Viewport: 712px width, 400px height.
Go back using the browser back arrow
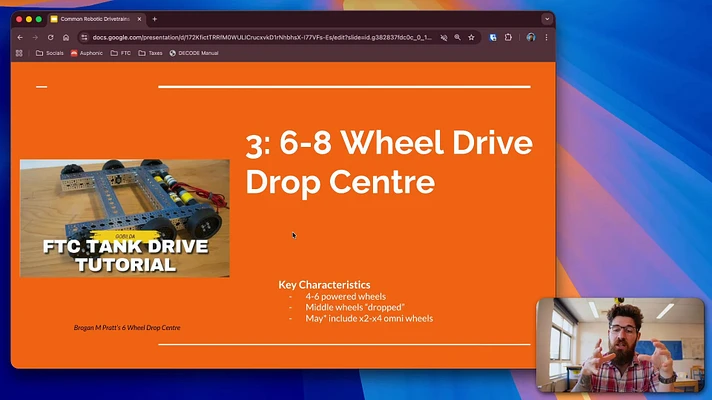(x=20, y=38)
